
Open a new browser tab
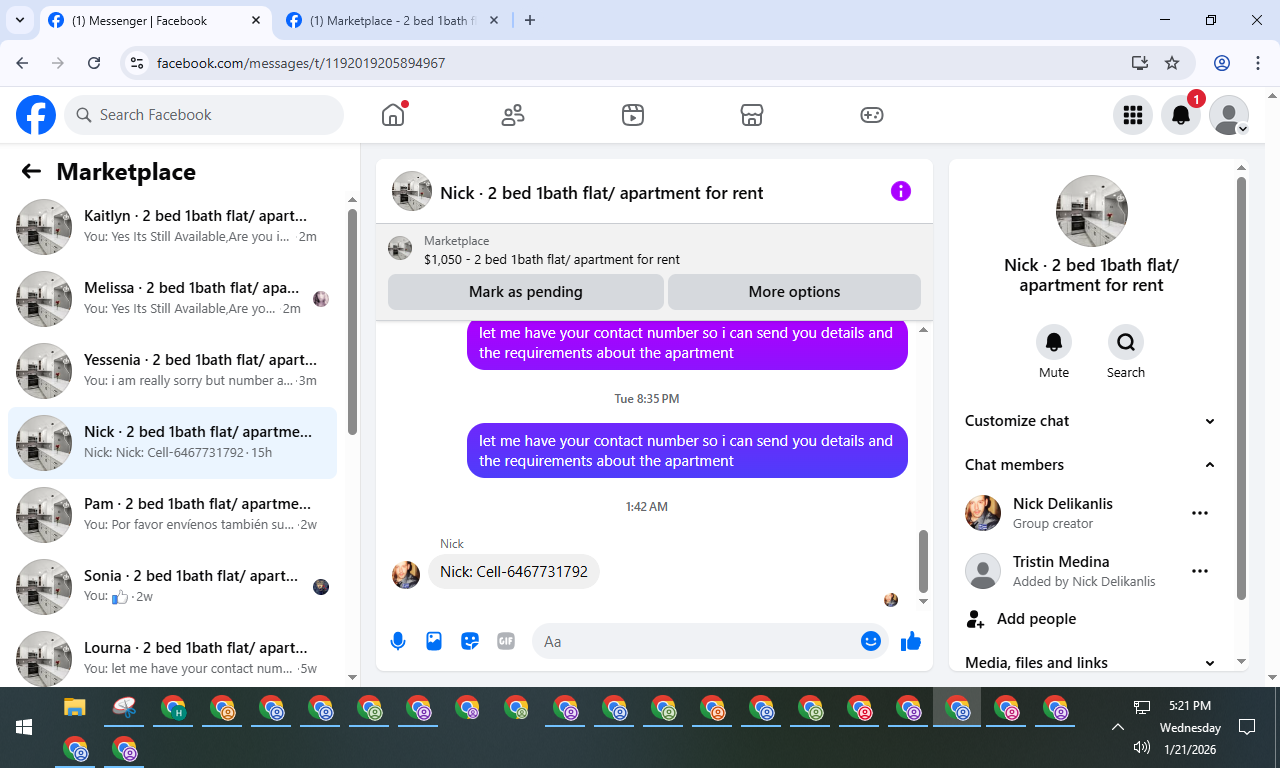coord(530,20)
